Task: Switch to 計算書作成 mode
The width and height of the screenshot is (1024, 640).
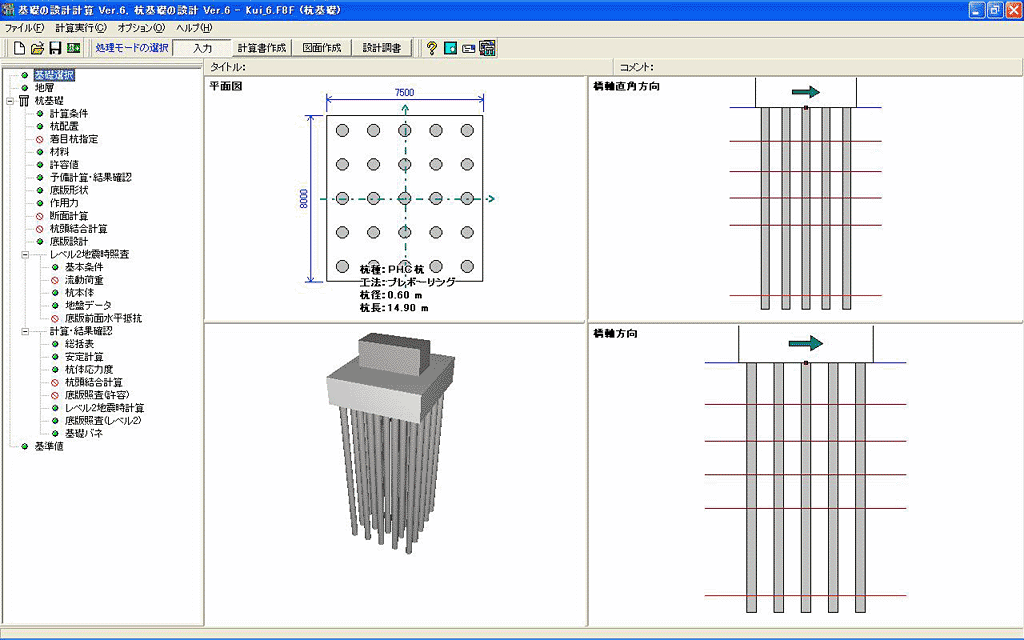Action: tap(262, 48)
